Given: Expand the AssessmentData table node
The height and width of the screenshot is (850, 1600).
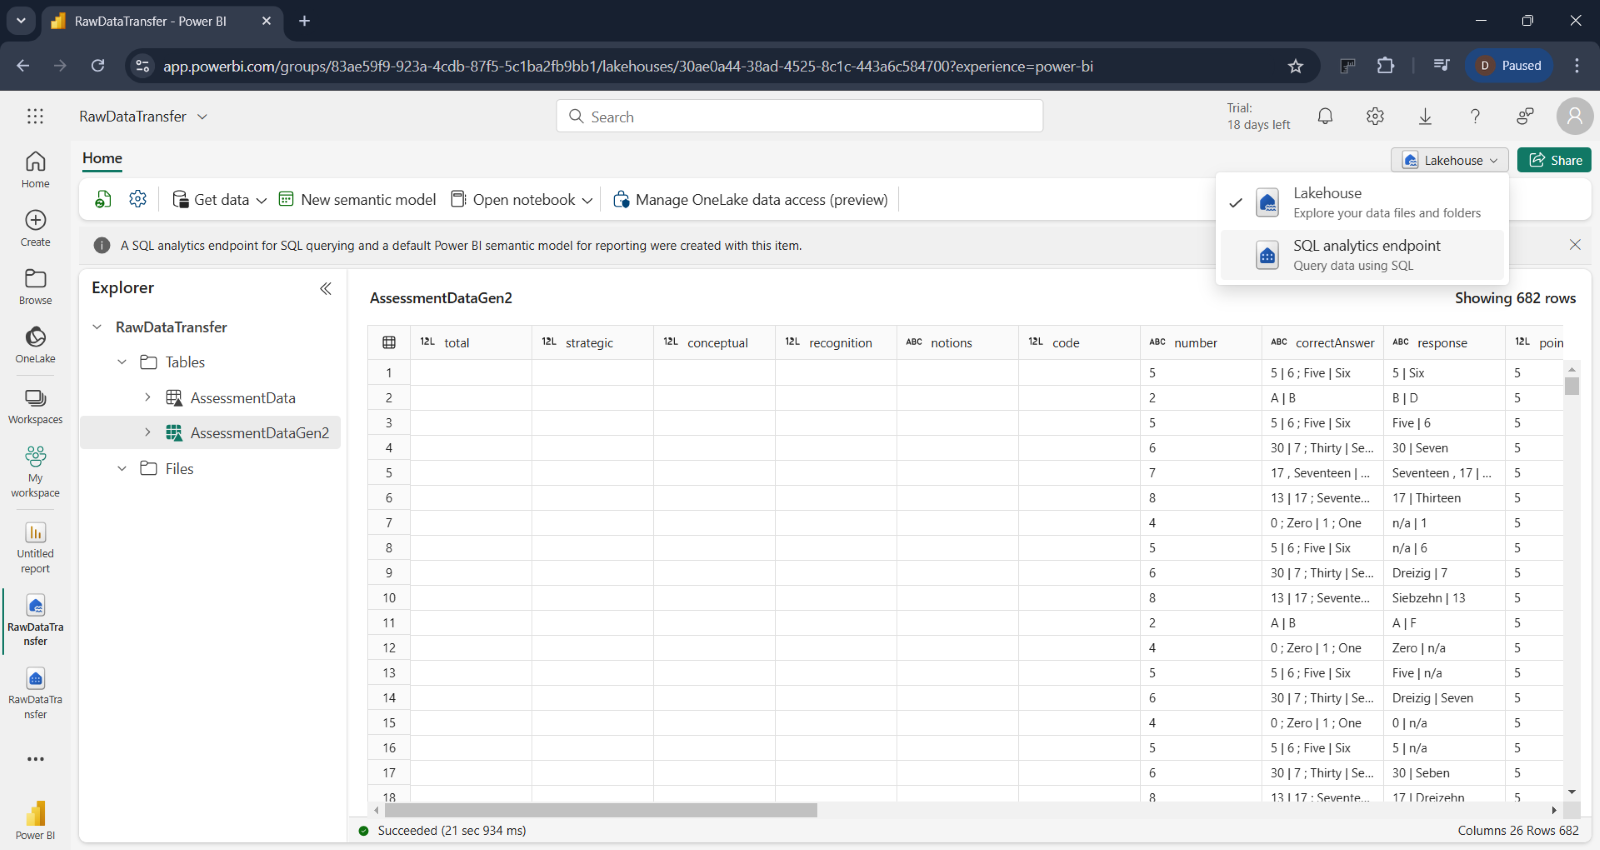Looking at the screenshot, I should (x=148, y=398).
